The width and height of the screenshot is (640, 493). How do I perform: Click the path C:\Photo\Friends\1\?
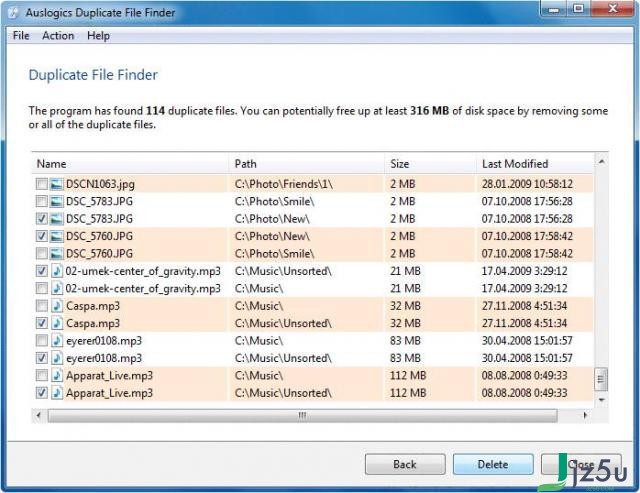click(x=284, y=184)
